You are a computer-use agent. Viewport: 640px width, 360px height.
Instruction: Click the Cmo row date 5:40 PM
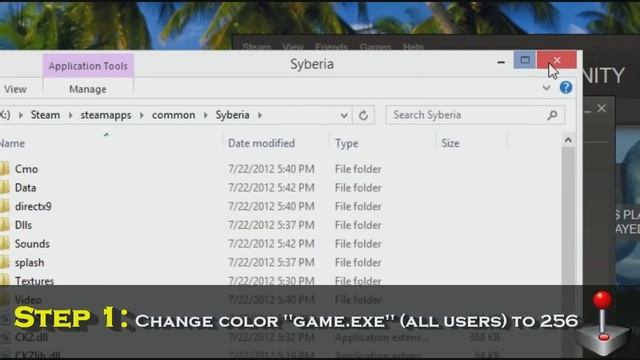point(271,169)
